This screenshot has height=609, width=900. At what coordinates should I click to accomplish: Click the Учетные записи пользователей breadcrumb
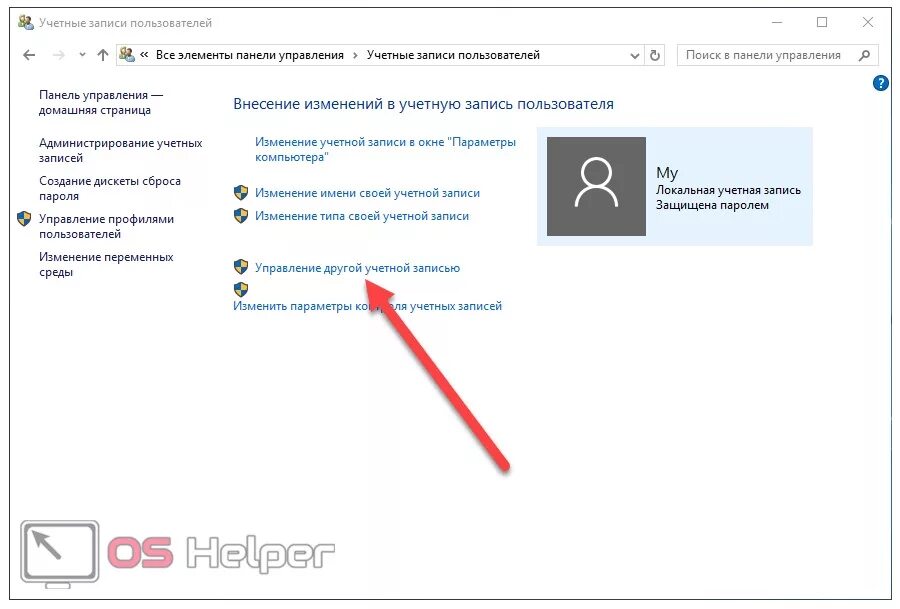pyautogui.click(x=453, y=55)
